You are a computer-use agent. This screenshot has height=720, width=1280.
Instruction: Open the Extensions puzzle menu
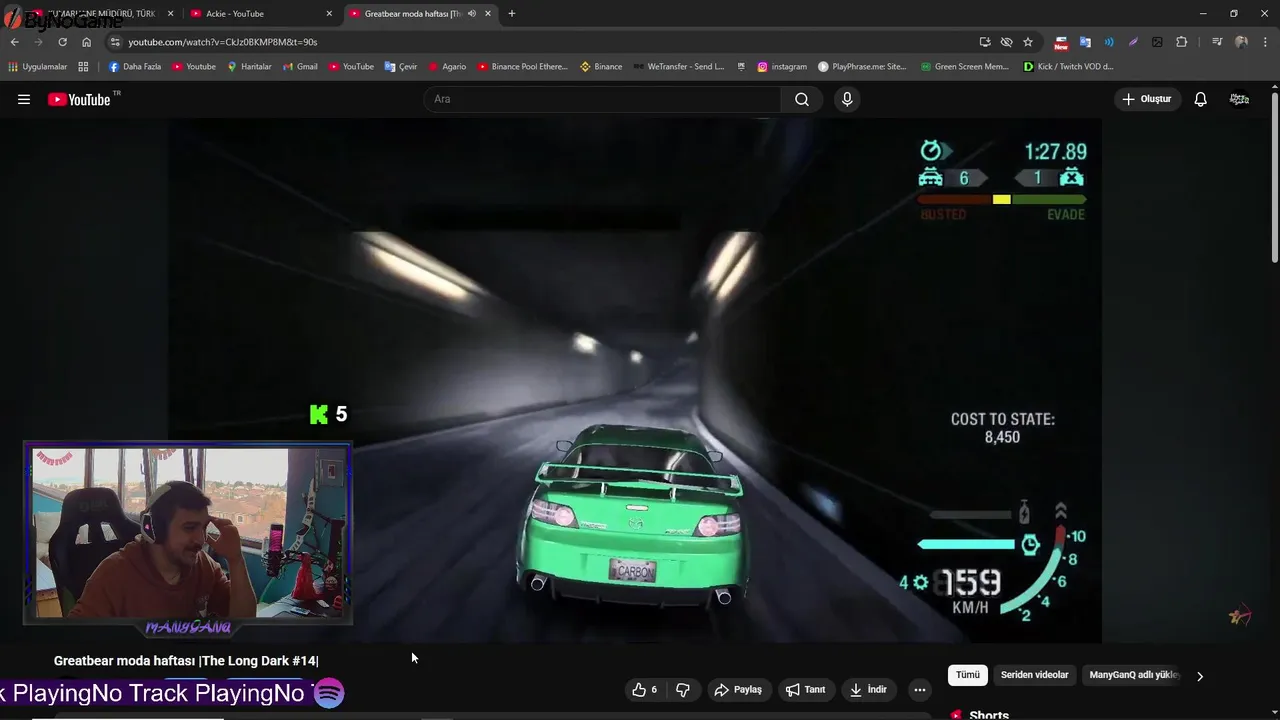(1181, 42)
